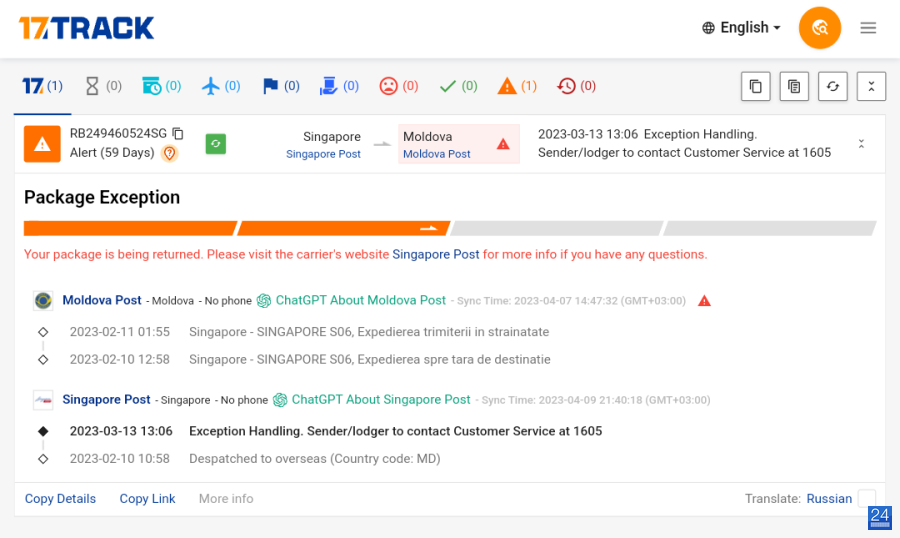Click the Alert help question icon
This screenshot has height=538, width=900.
point(169,153)
